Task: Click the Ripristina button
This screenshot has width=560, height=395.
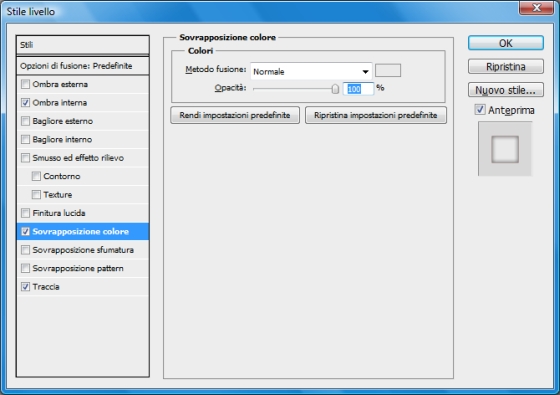Action: coord(506,67)
